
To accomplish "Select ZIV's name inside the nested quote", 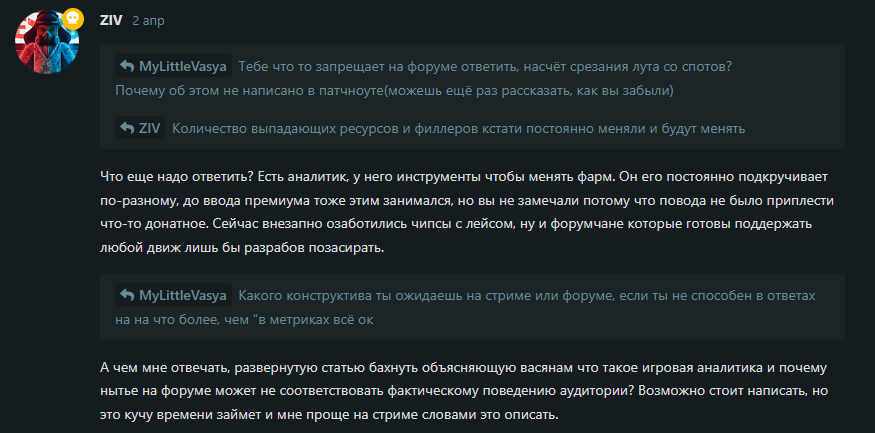I will (x=150, y=128).
